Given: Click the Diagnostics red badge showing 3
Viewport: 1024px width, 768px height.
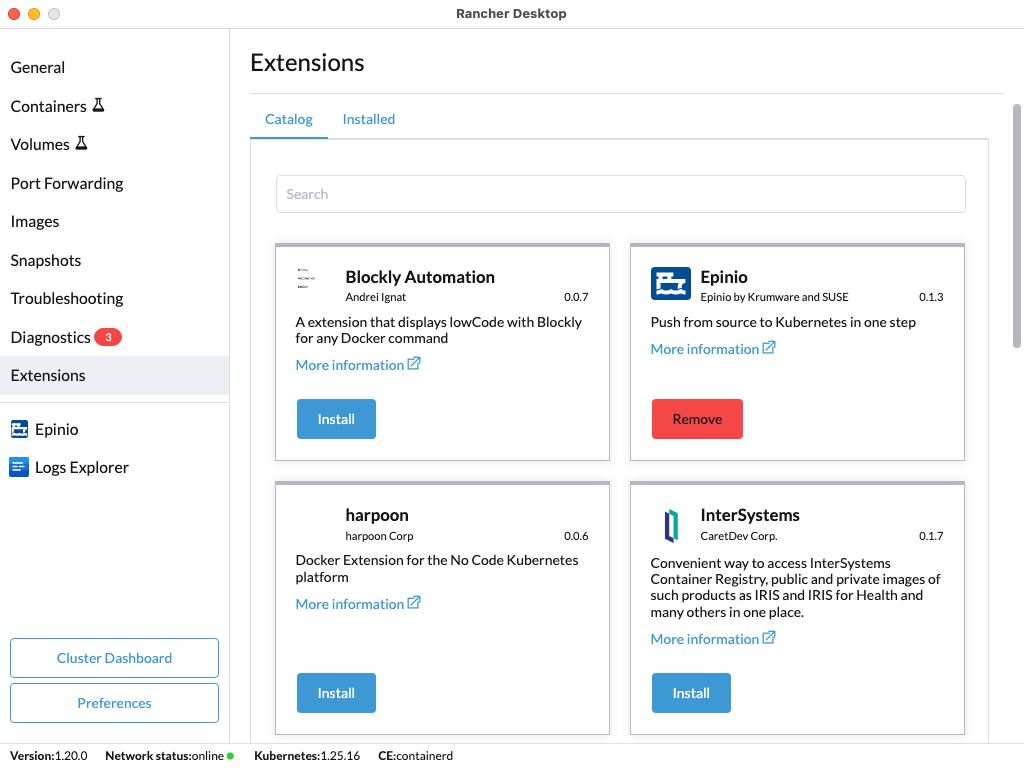Looking at the screenshot, I should (108, 337).
